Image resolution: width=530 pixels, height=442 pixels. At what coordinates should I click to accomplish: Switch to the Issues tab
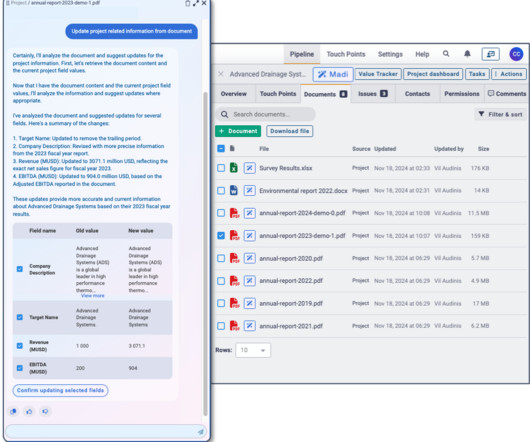pos(372,94)
